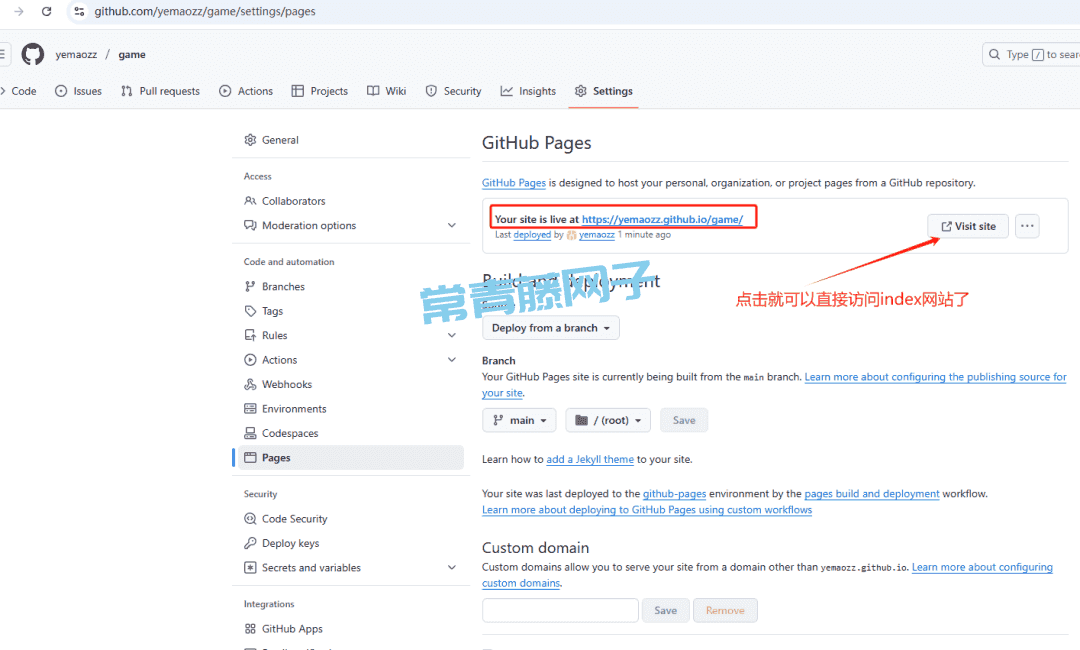
Task: Click the yemaozz avatar in deployment line
Action: point(571,235)
